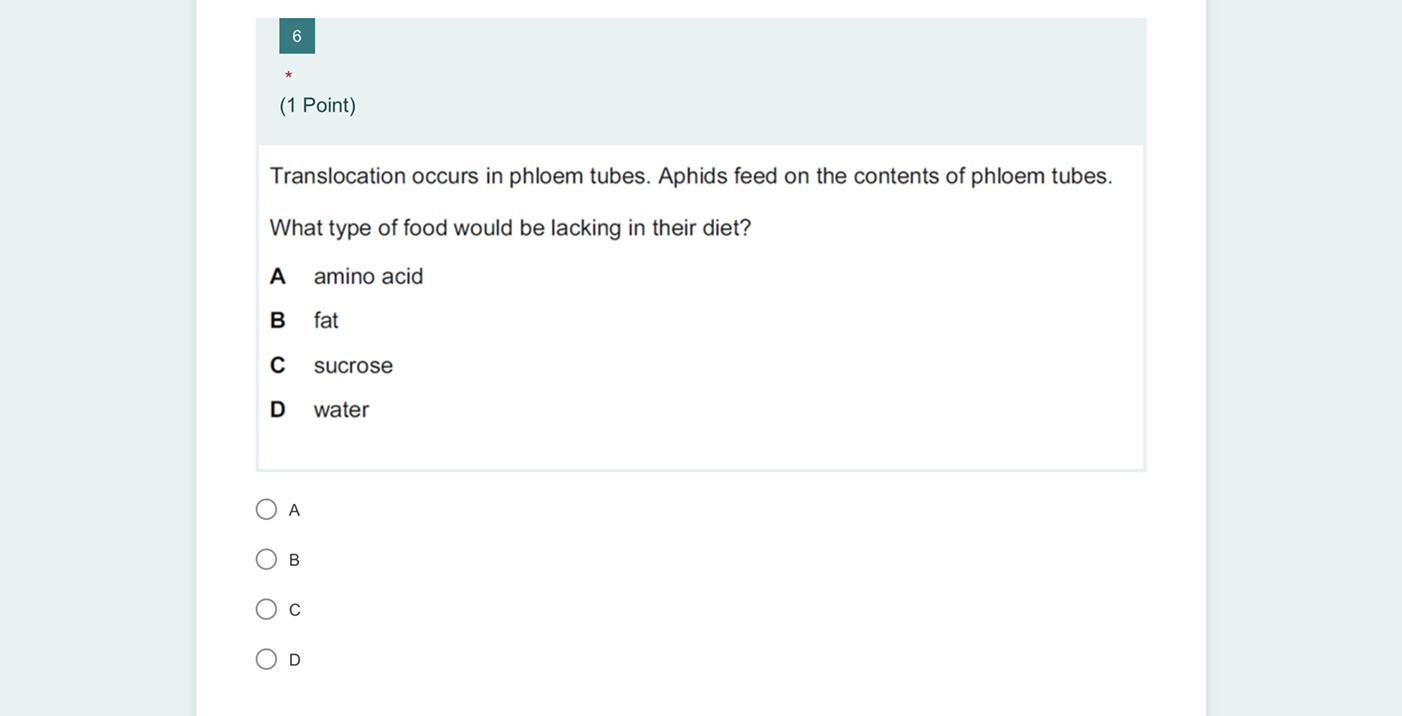Click bold letter A in question image

tap(278, 276)
